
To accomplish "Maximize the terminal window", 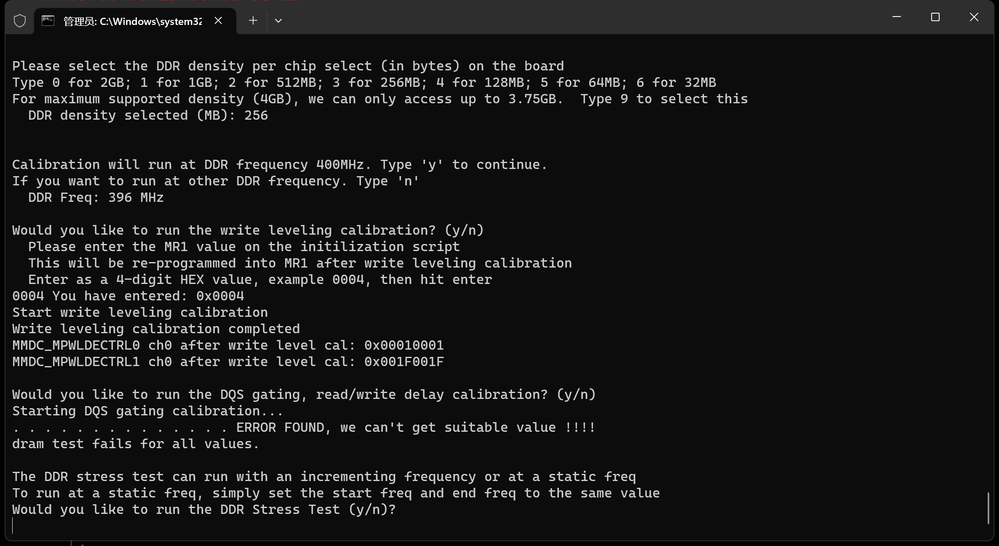I will tap(935, 17).
